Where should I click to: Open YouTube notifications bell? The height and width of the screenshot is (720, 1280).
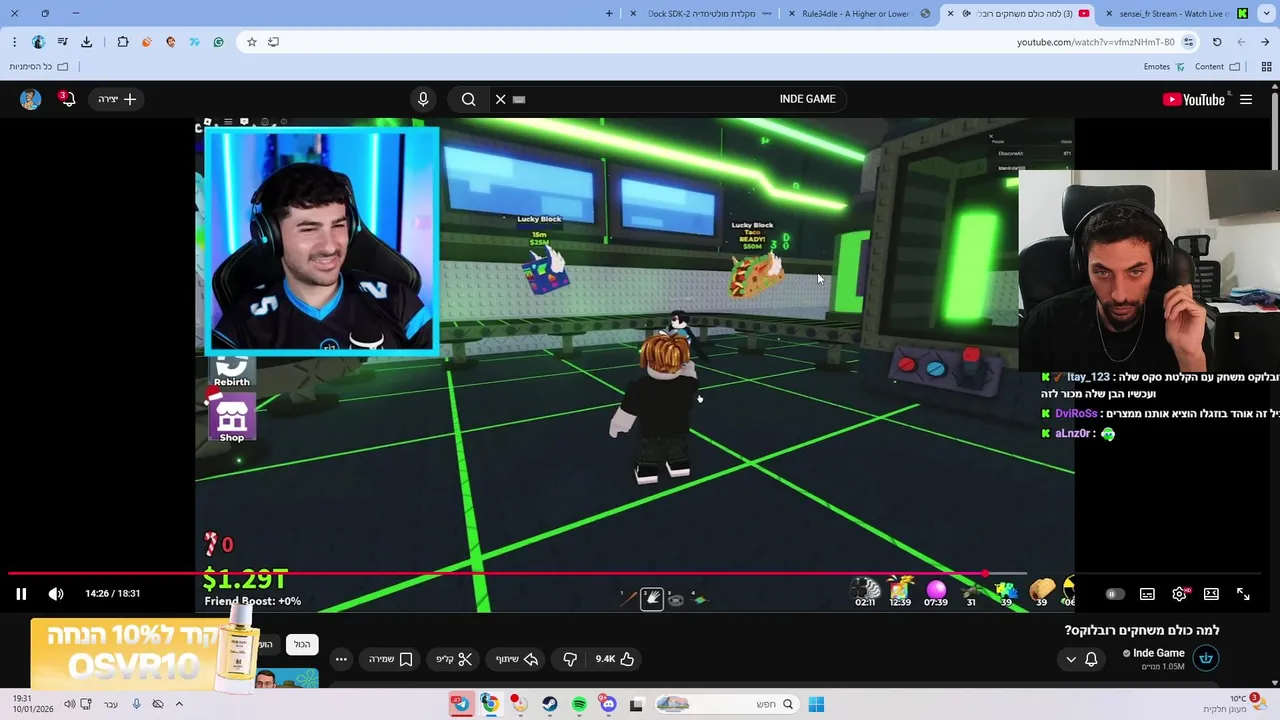(67, 99)
